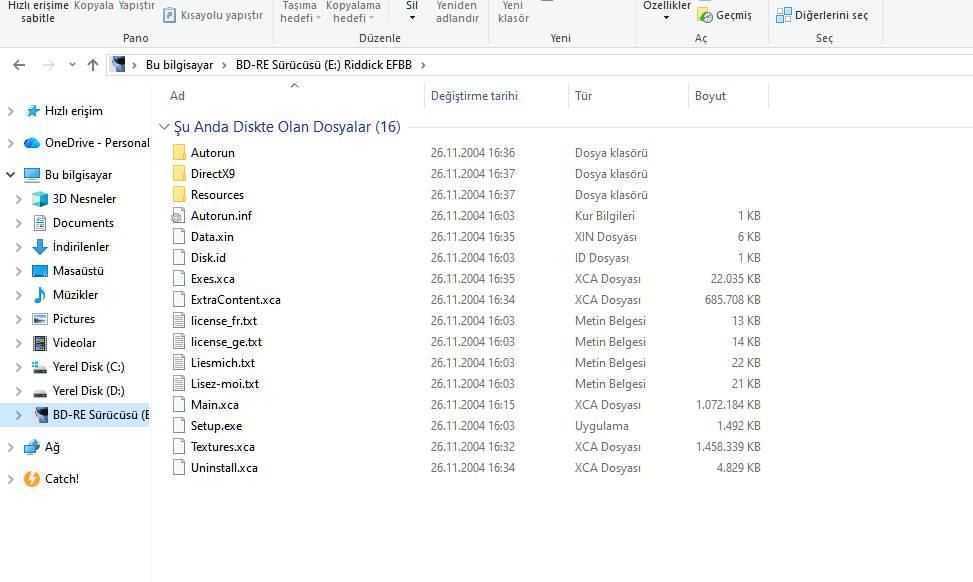Select Textures.xca file
This screenshot has width=973, height=582.
[223, 447]
